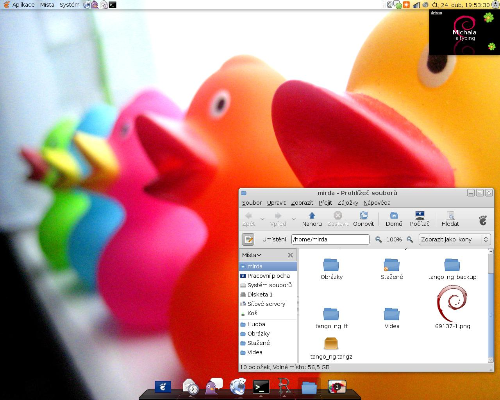Image resolution: width=500 pixels, height=400 pixels.
Task: Launch the terminal from the dock
Action: pyautogui.click(x=261, y=387)
